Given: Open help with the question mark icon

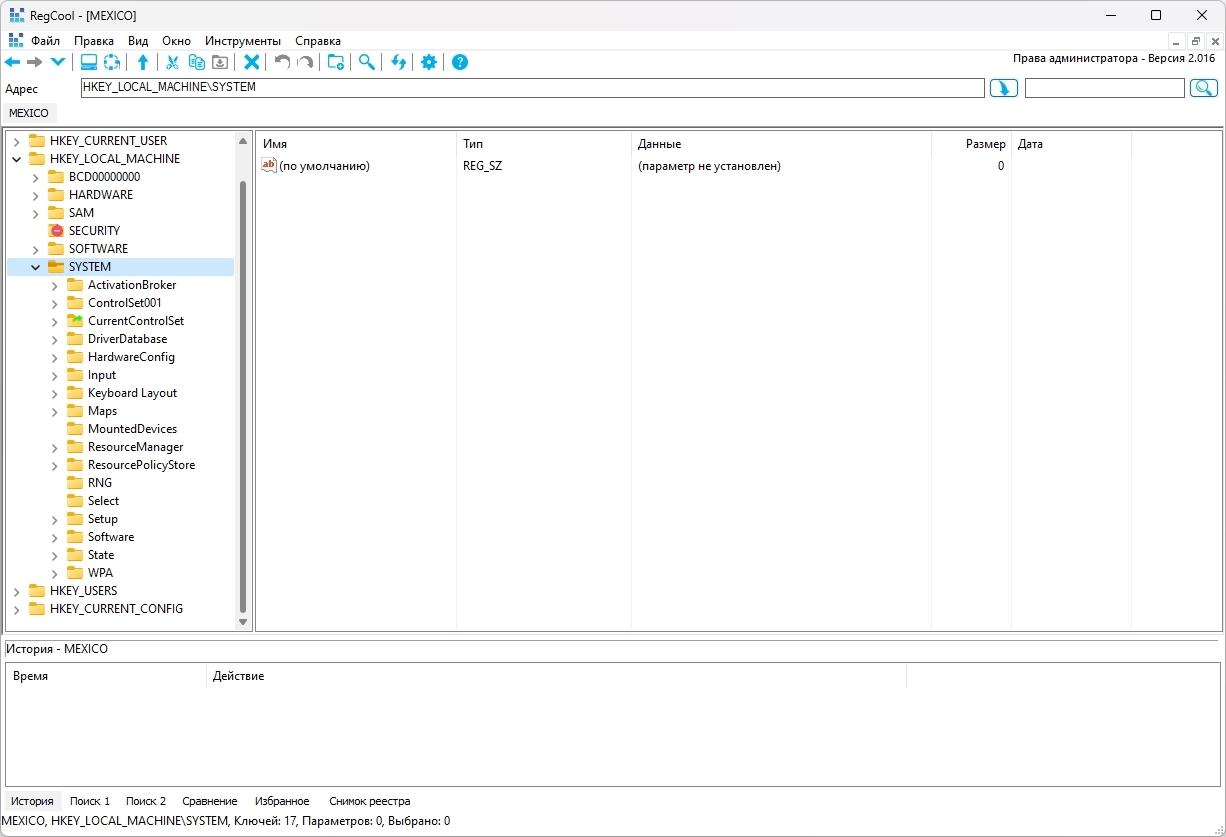Looking at the screenshot, I should 460,62.
